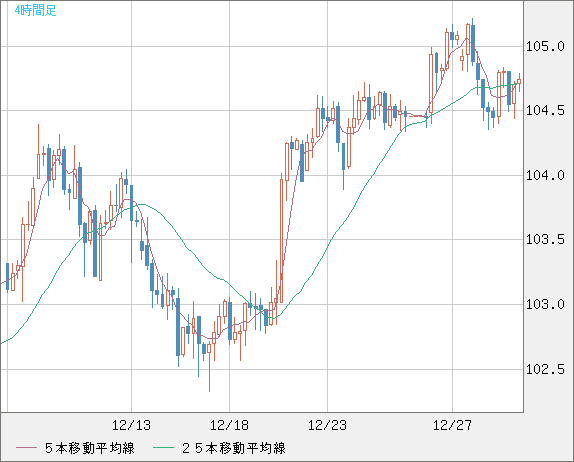
Task: Click the 12/23 date label
Action: [328, 425]
